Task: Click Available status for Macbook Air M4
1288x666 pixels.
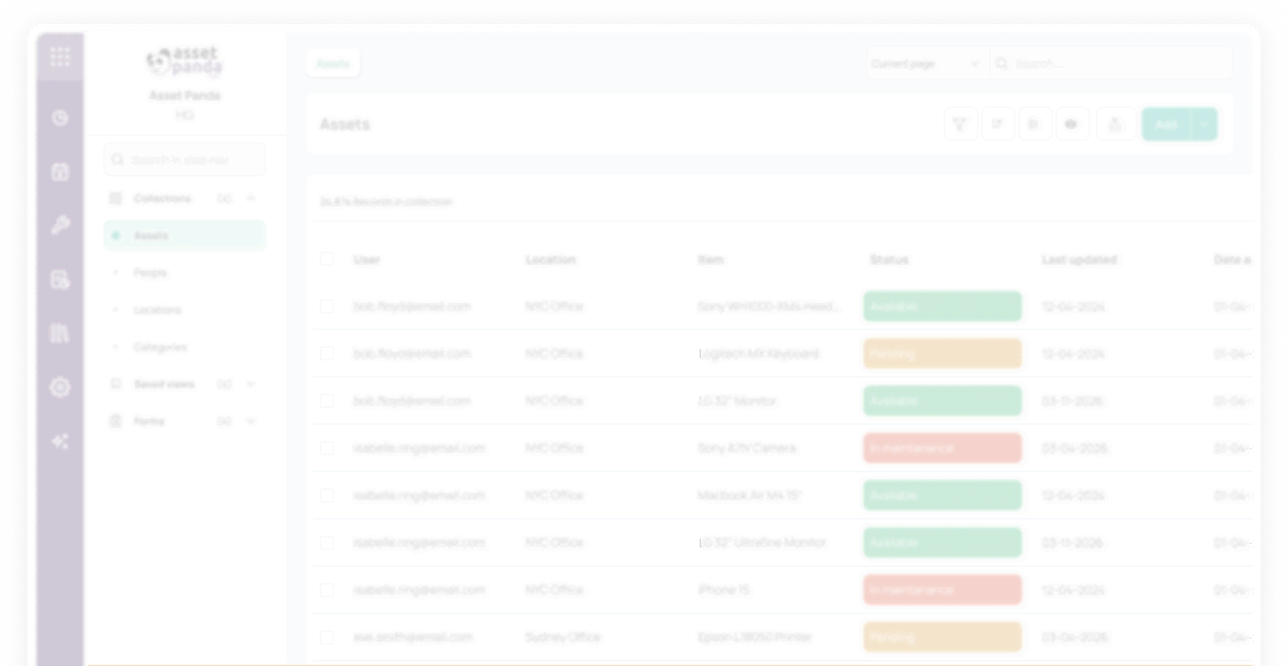Action: coord(942,495)
